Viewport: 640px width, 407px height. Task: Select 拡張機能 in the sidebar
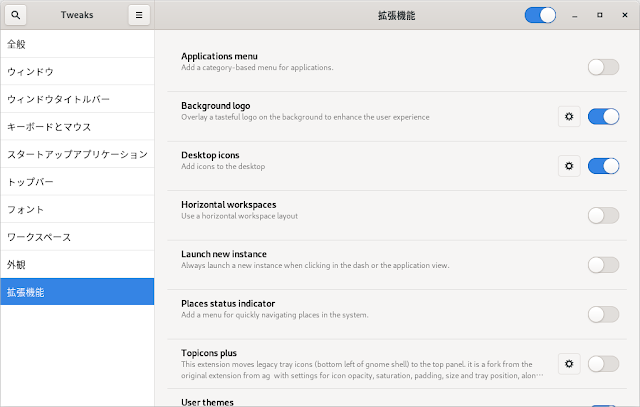click(x=77, y=292)
